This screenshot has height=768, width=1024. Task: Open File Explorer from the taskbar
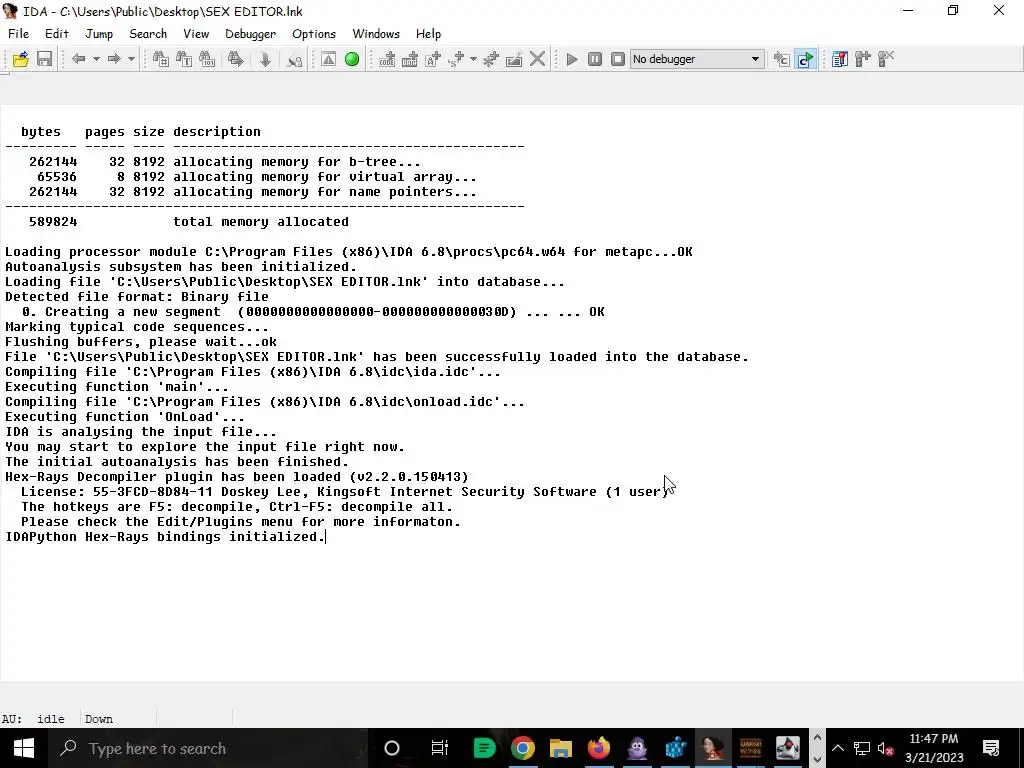point(560,748)
